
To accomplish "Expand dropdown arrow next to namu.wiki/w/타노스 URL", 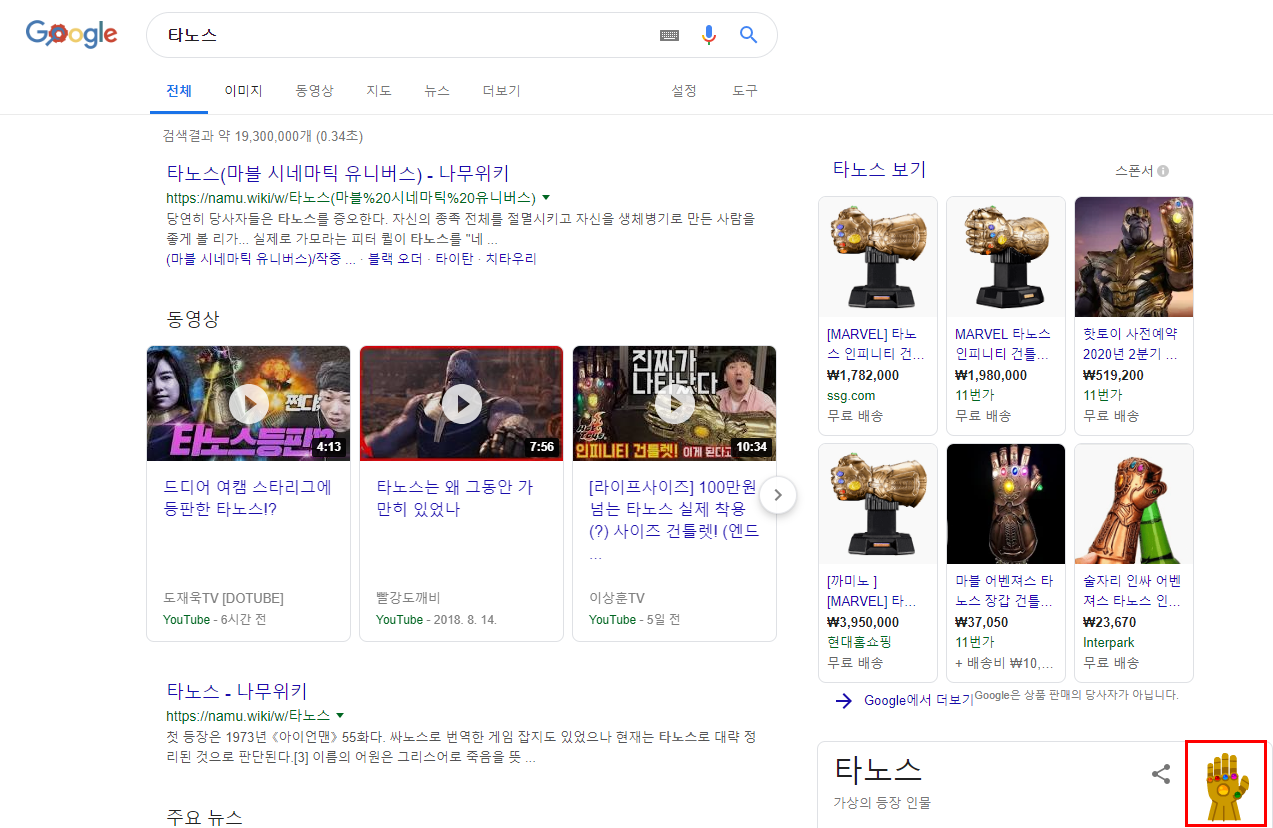I will pos(340,715).
